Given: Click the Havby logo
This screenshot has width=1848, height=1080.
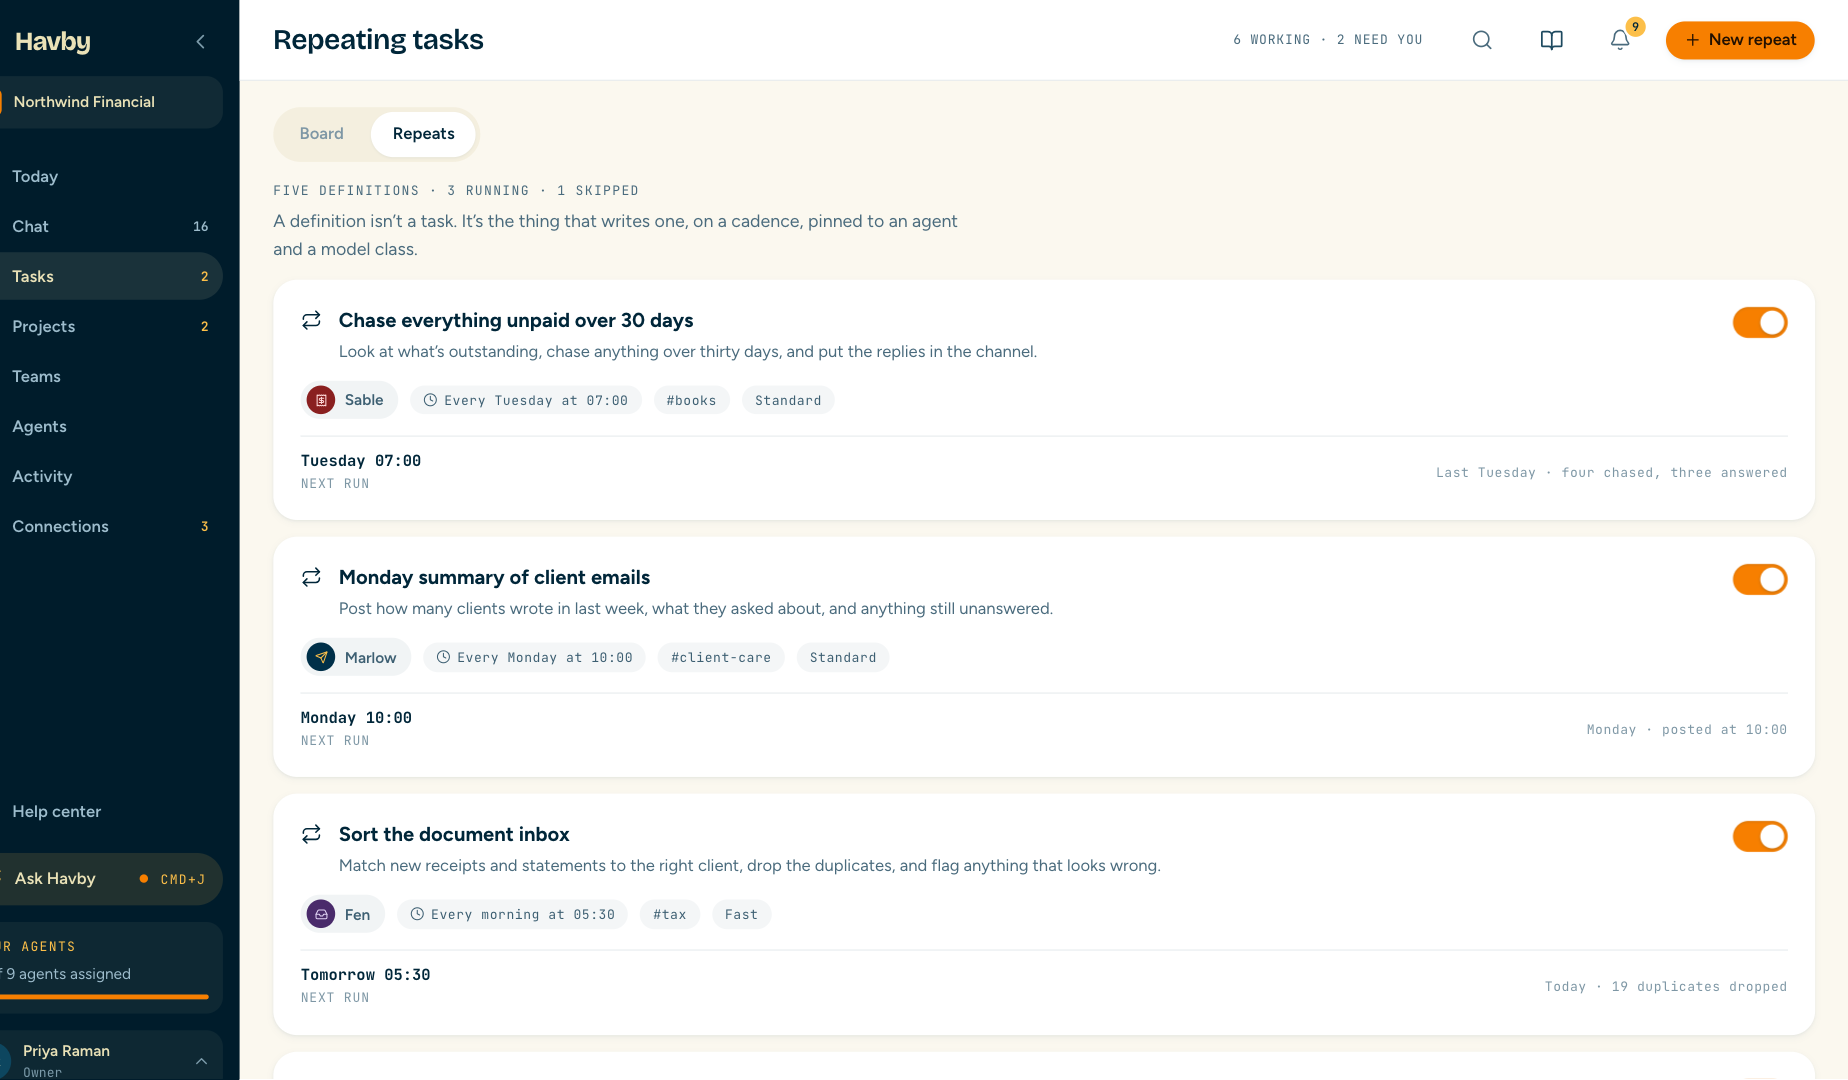Looking at the screenshot, I should [53, 41].
